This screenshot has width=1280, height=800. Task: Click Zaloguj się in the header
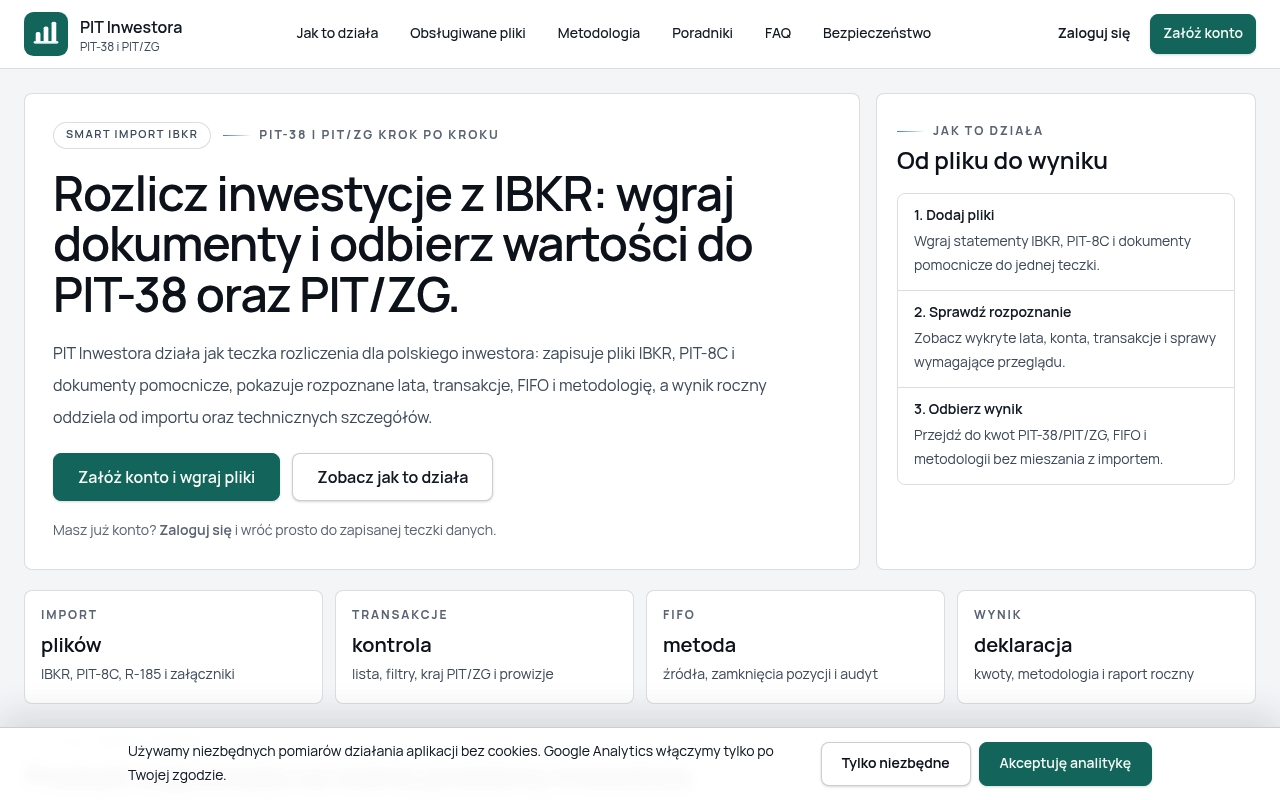click(x=1094, y=33)
